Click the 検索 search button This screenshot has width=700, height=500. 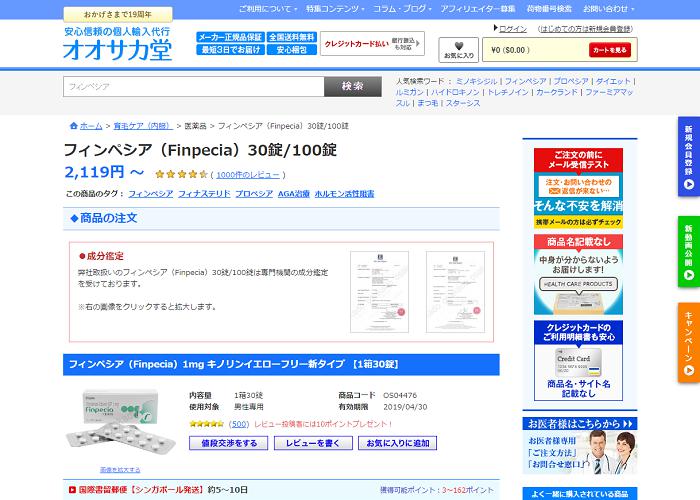pos(353,87)
